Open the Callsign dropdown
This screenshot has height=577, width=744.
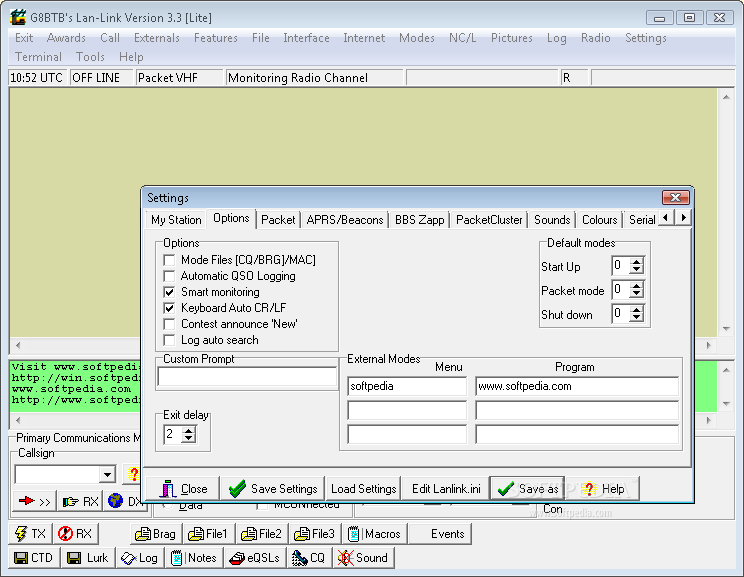[x=107, y=474]
